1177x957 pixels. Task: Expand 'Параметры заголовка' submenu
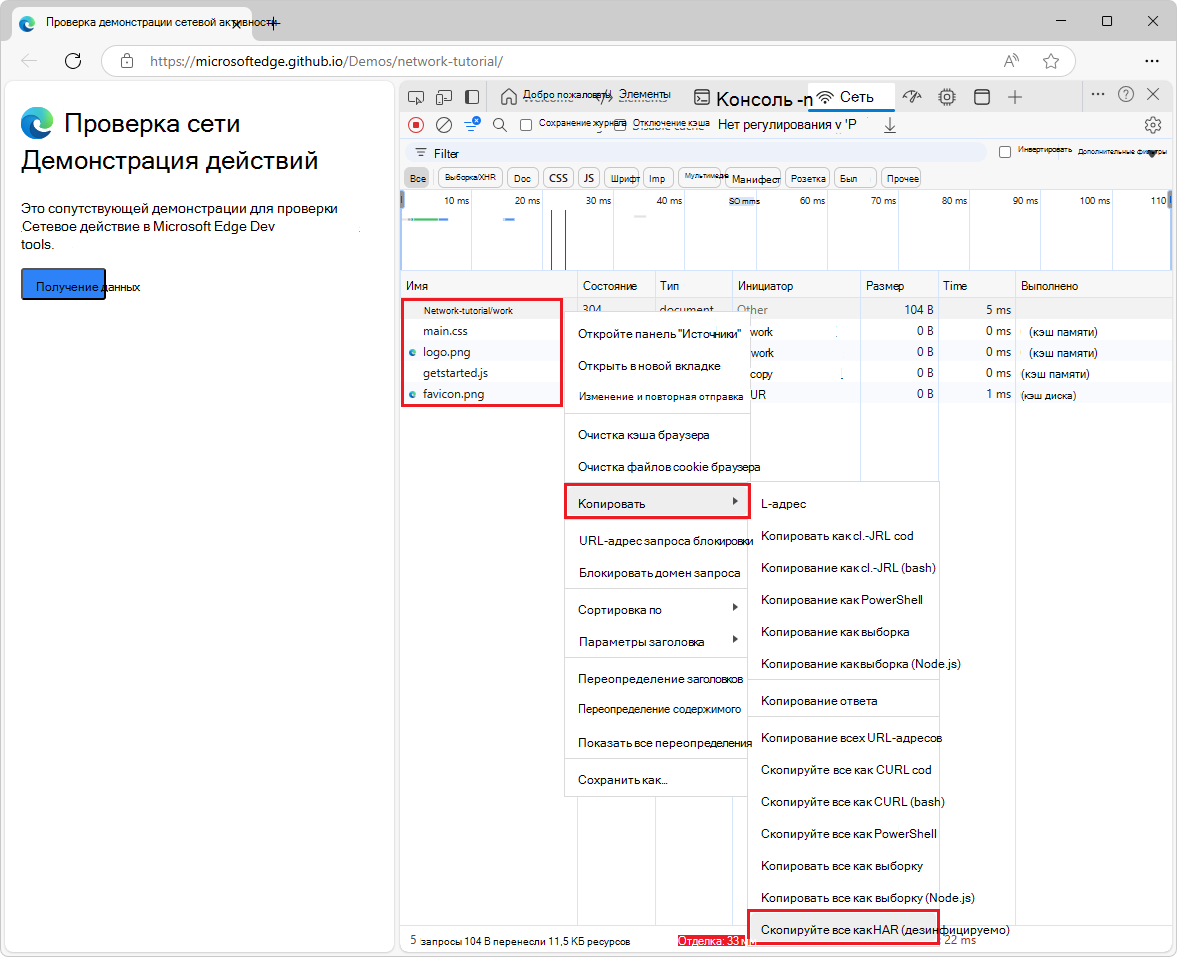click(657, 642)
